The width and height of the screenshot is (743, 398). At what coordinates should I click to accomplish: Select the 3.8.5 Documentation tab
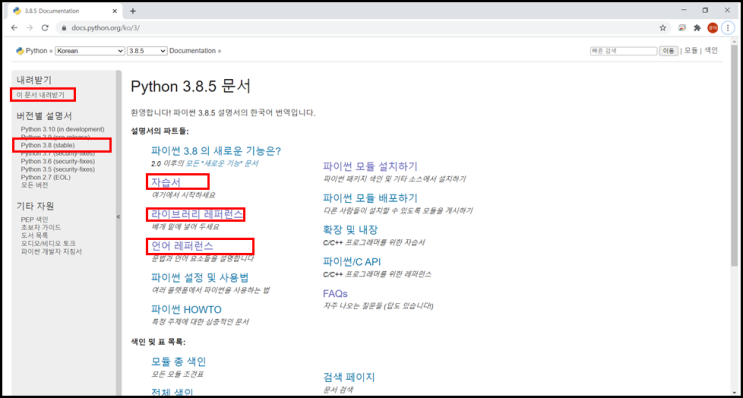point(66,11)
